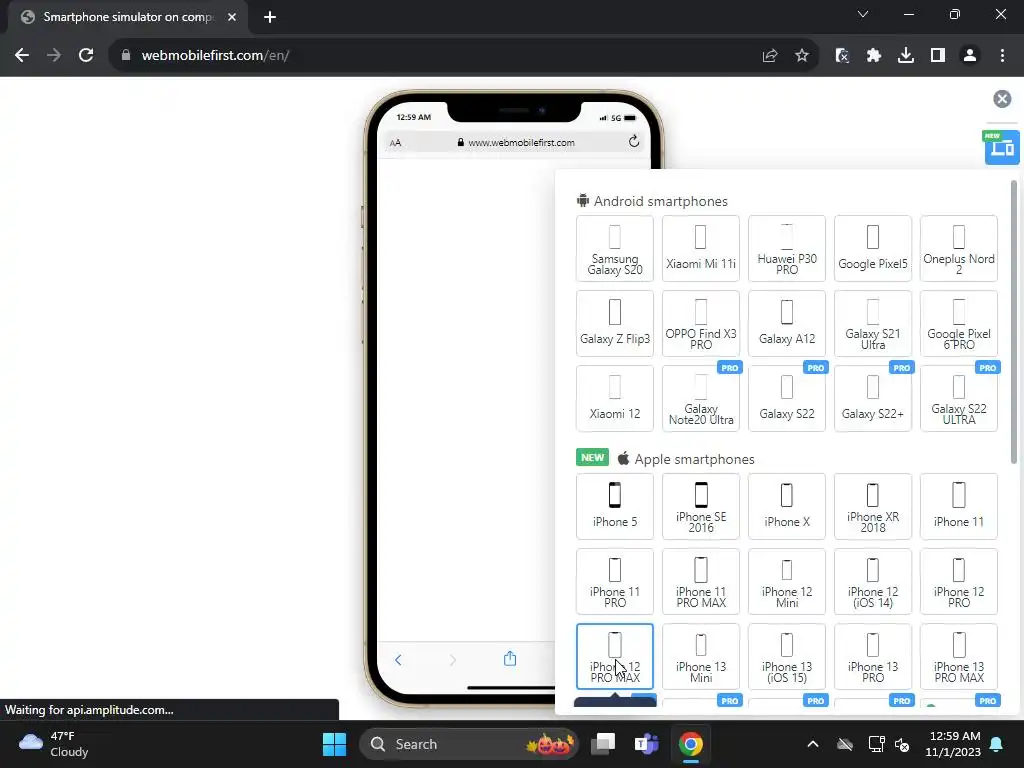Open the NEW device switcher icon
The image size is (1024, 768).
coord(1001,147)
